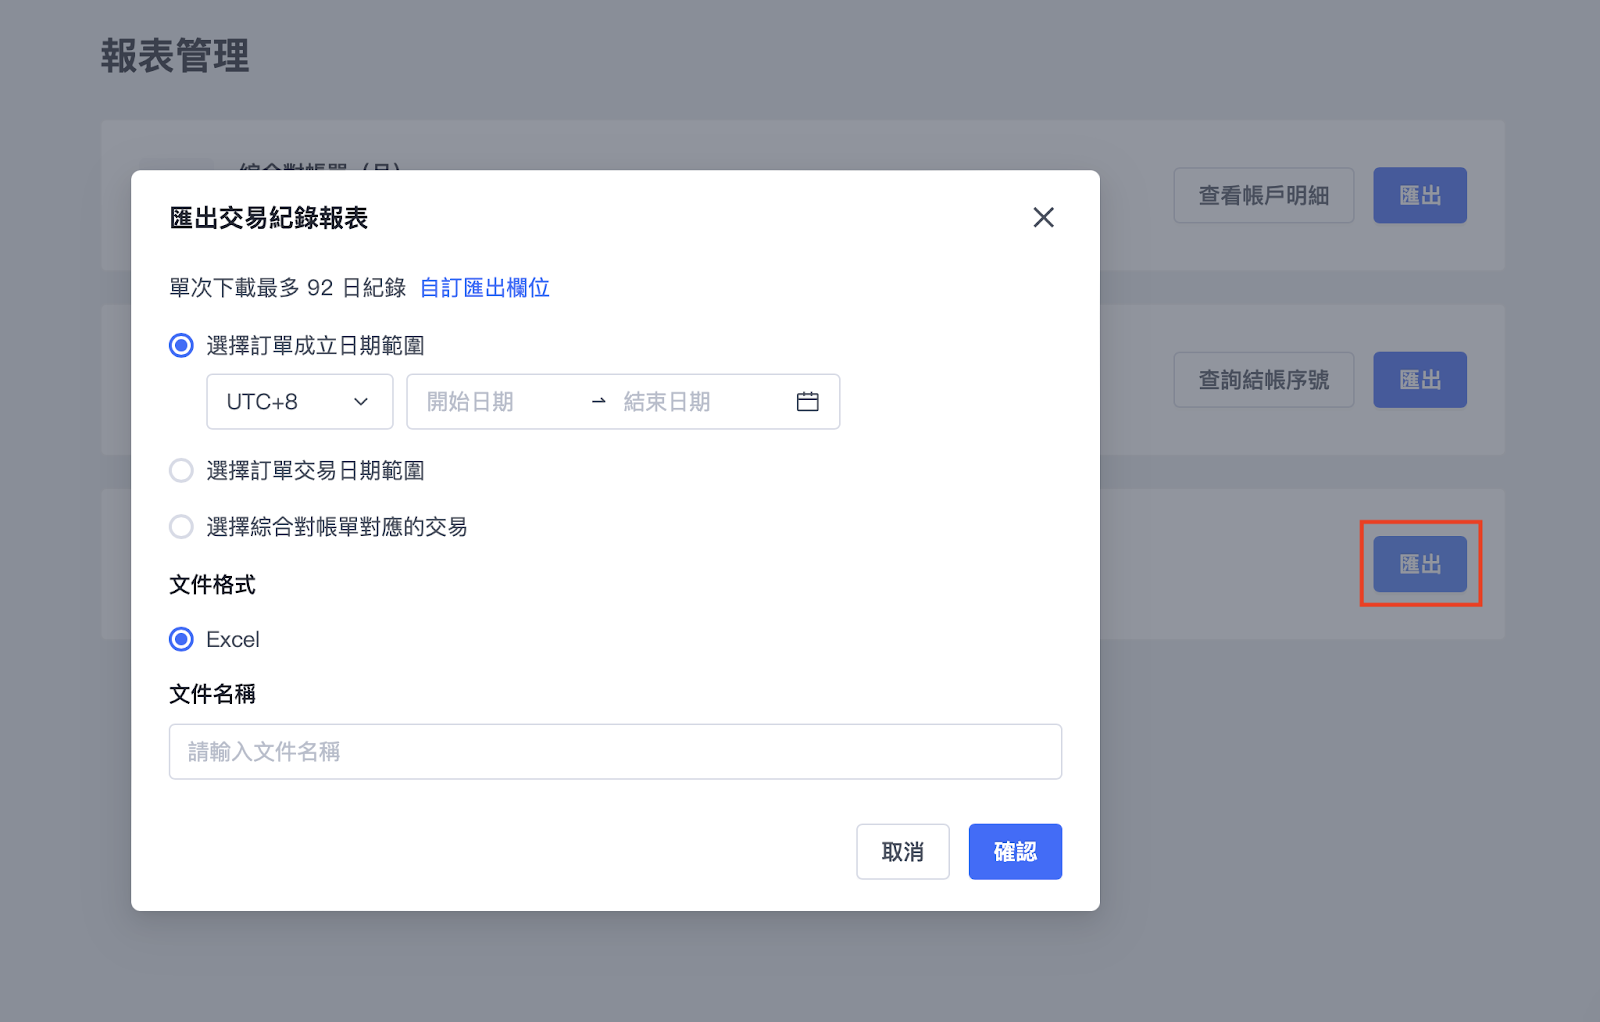Click the 查詢結帳序號 button
1600x1022 pixels.
coord(1263,379)
